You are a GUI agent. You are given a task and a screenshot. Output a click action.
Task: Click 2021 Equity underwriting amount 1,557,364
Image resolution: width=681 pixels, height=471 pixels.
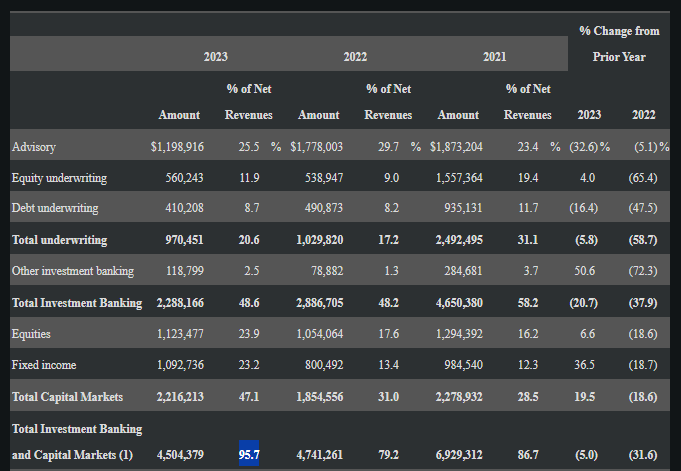[x=459, y=178]
